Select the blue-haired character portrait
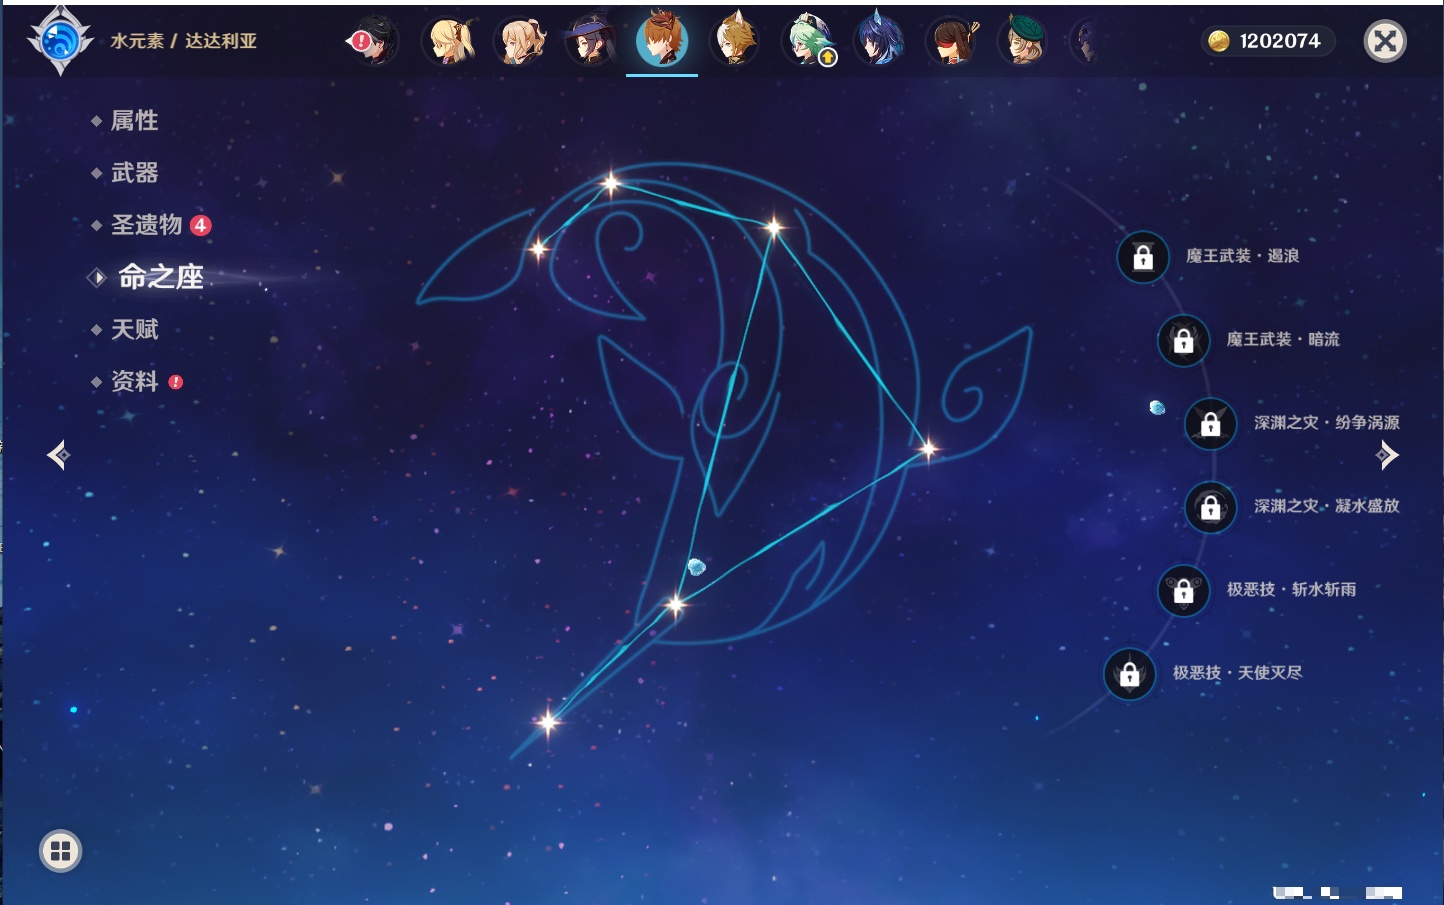This screenshot has width=1444, height=905. [x=880, y=41]
